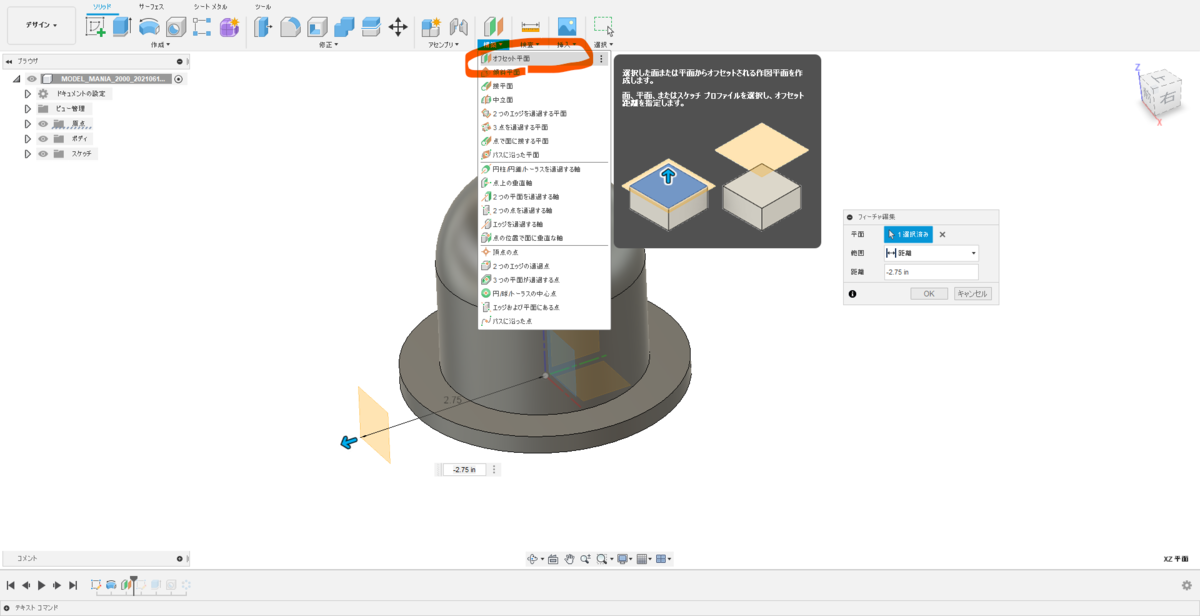
Task: Click the Orbit tool in navigation bar
Action: click(x=533, y=559)
